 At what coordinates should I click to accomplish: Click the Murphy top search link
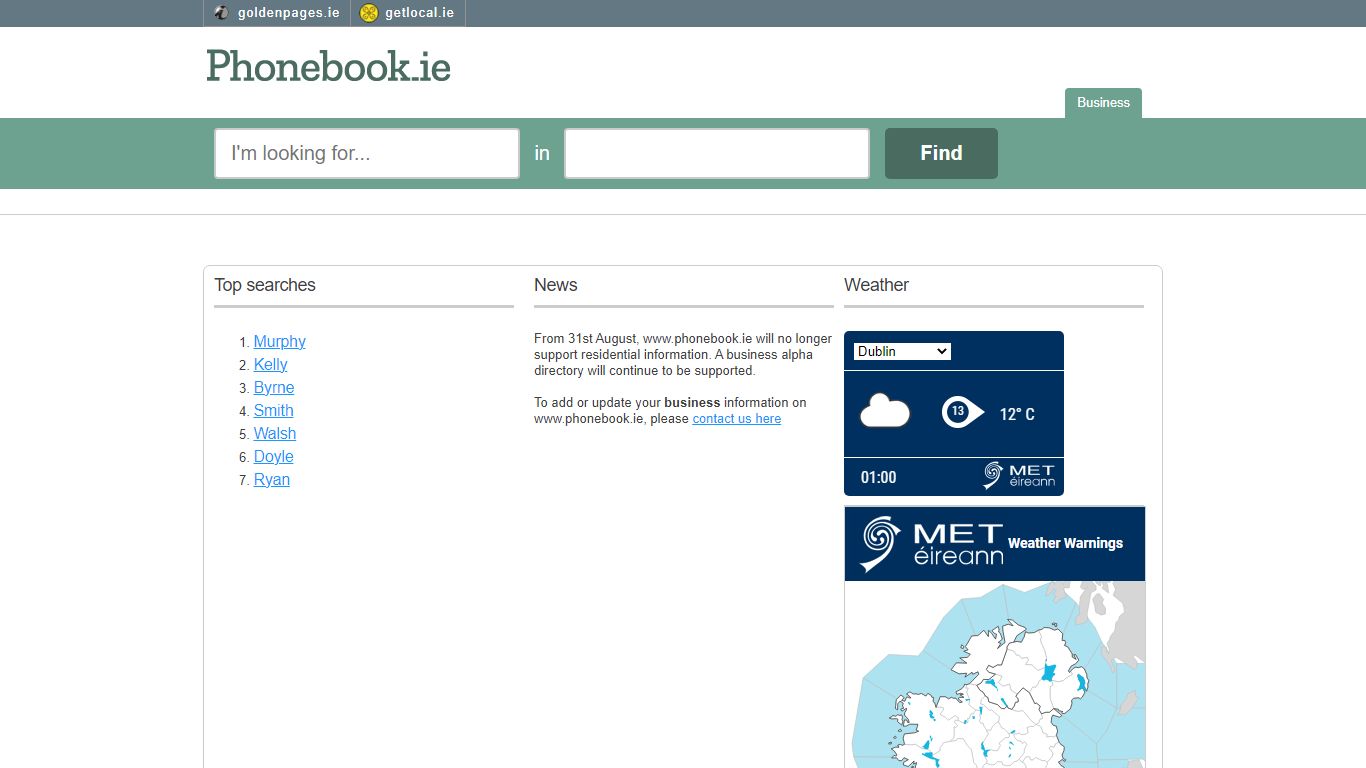(280, 341)
